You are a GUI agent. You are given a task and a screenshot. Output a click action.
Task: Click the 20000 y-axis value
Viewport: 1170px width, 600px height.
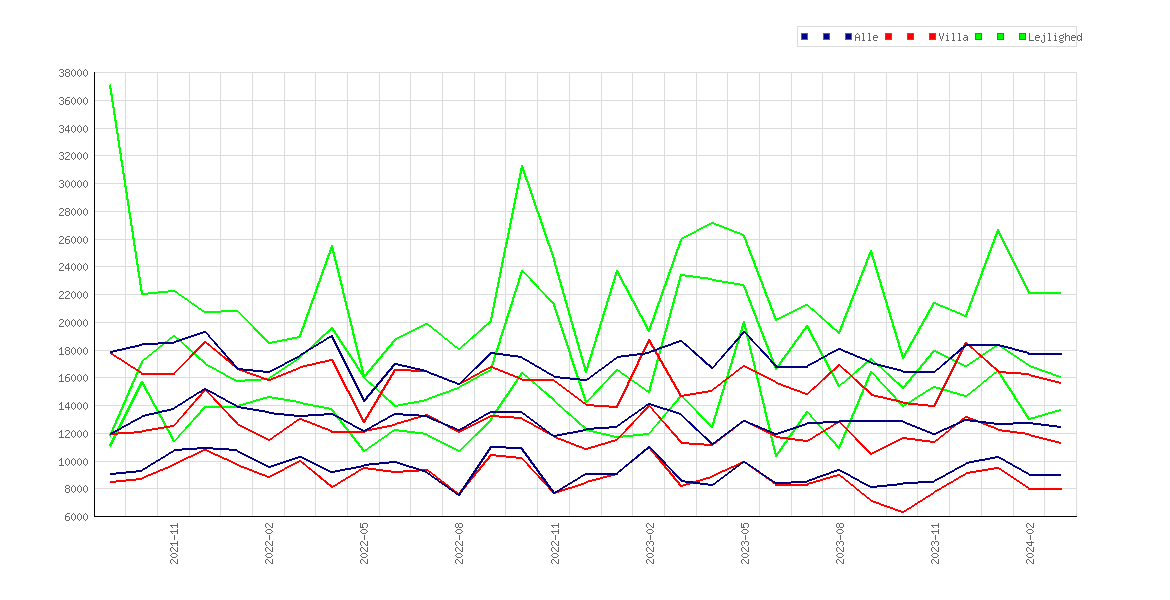point(73,322)
